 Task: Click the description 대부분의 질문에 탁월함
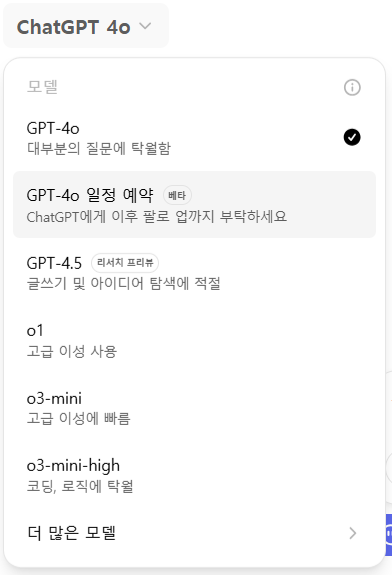coord(99,149)
